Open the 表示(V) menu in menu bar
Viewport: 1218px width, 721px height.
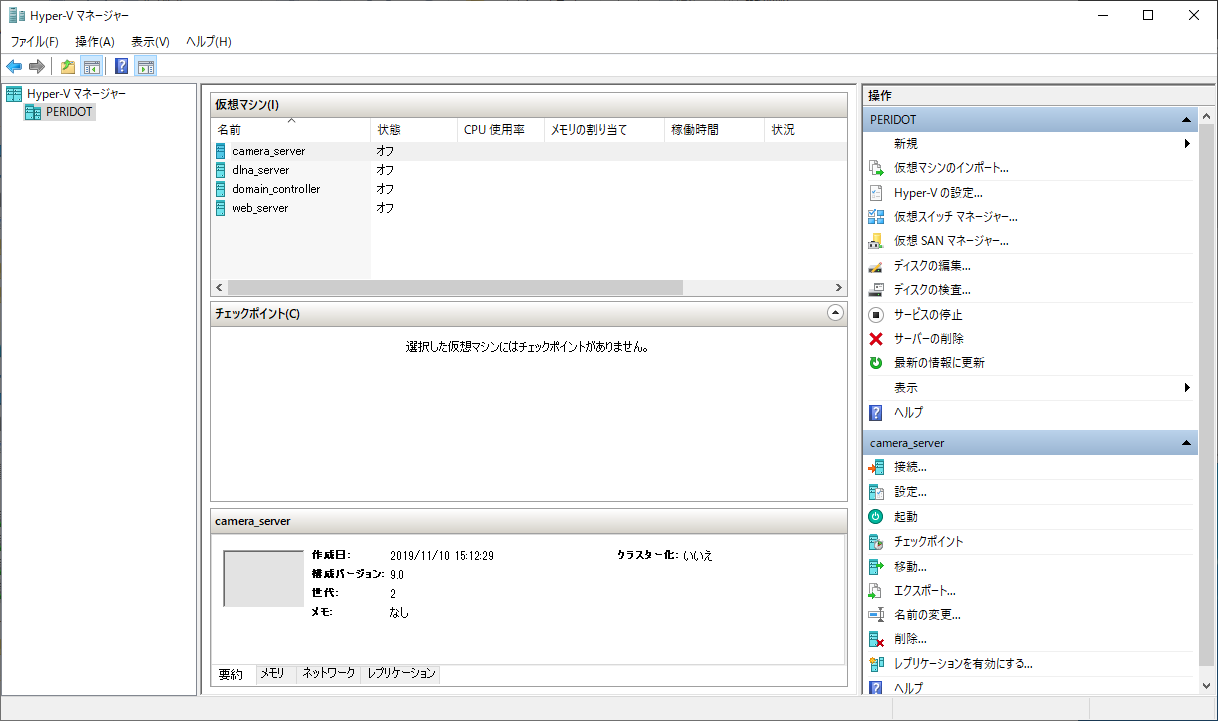(x=151, y=42)
